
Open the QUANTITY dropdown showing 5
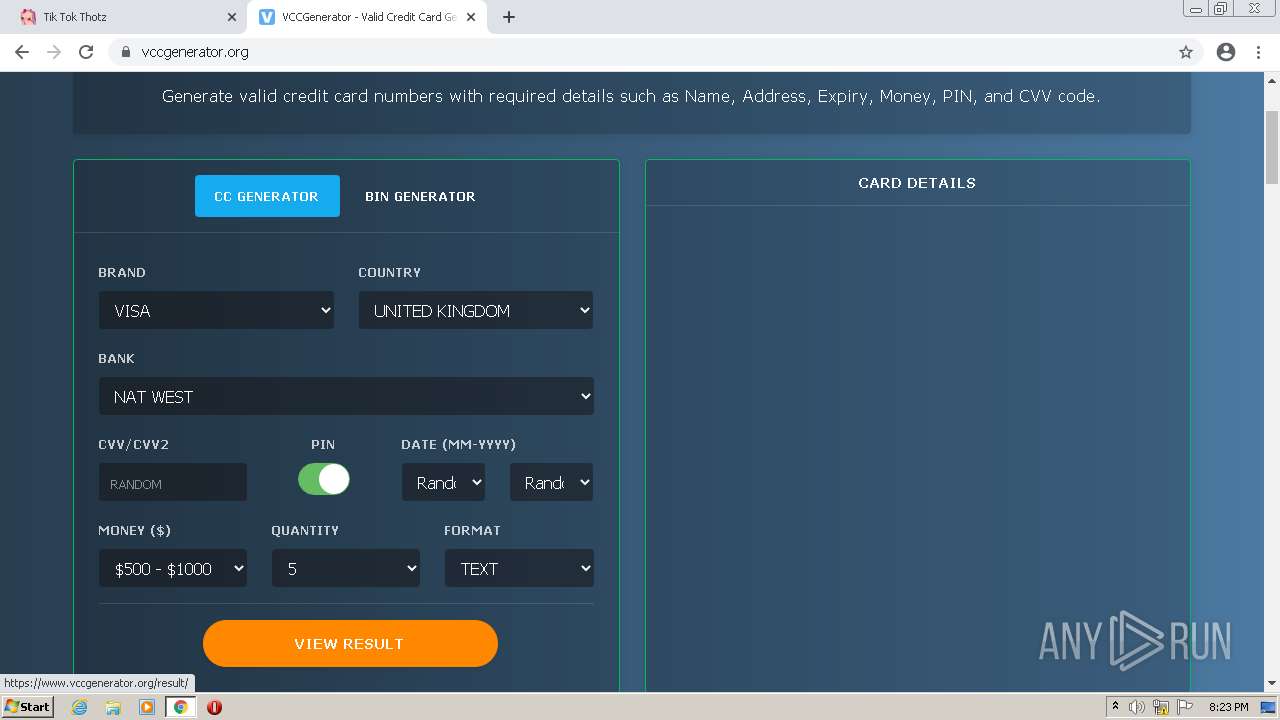pos(346,569)
